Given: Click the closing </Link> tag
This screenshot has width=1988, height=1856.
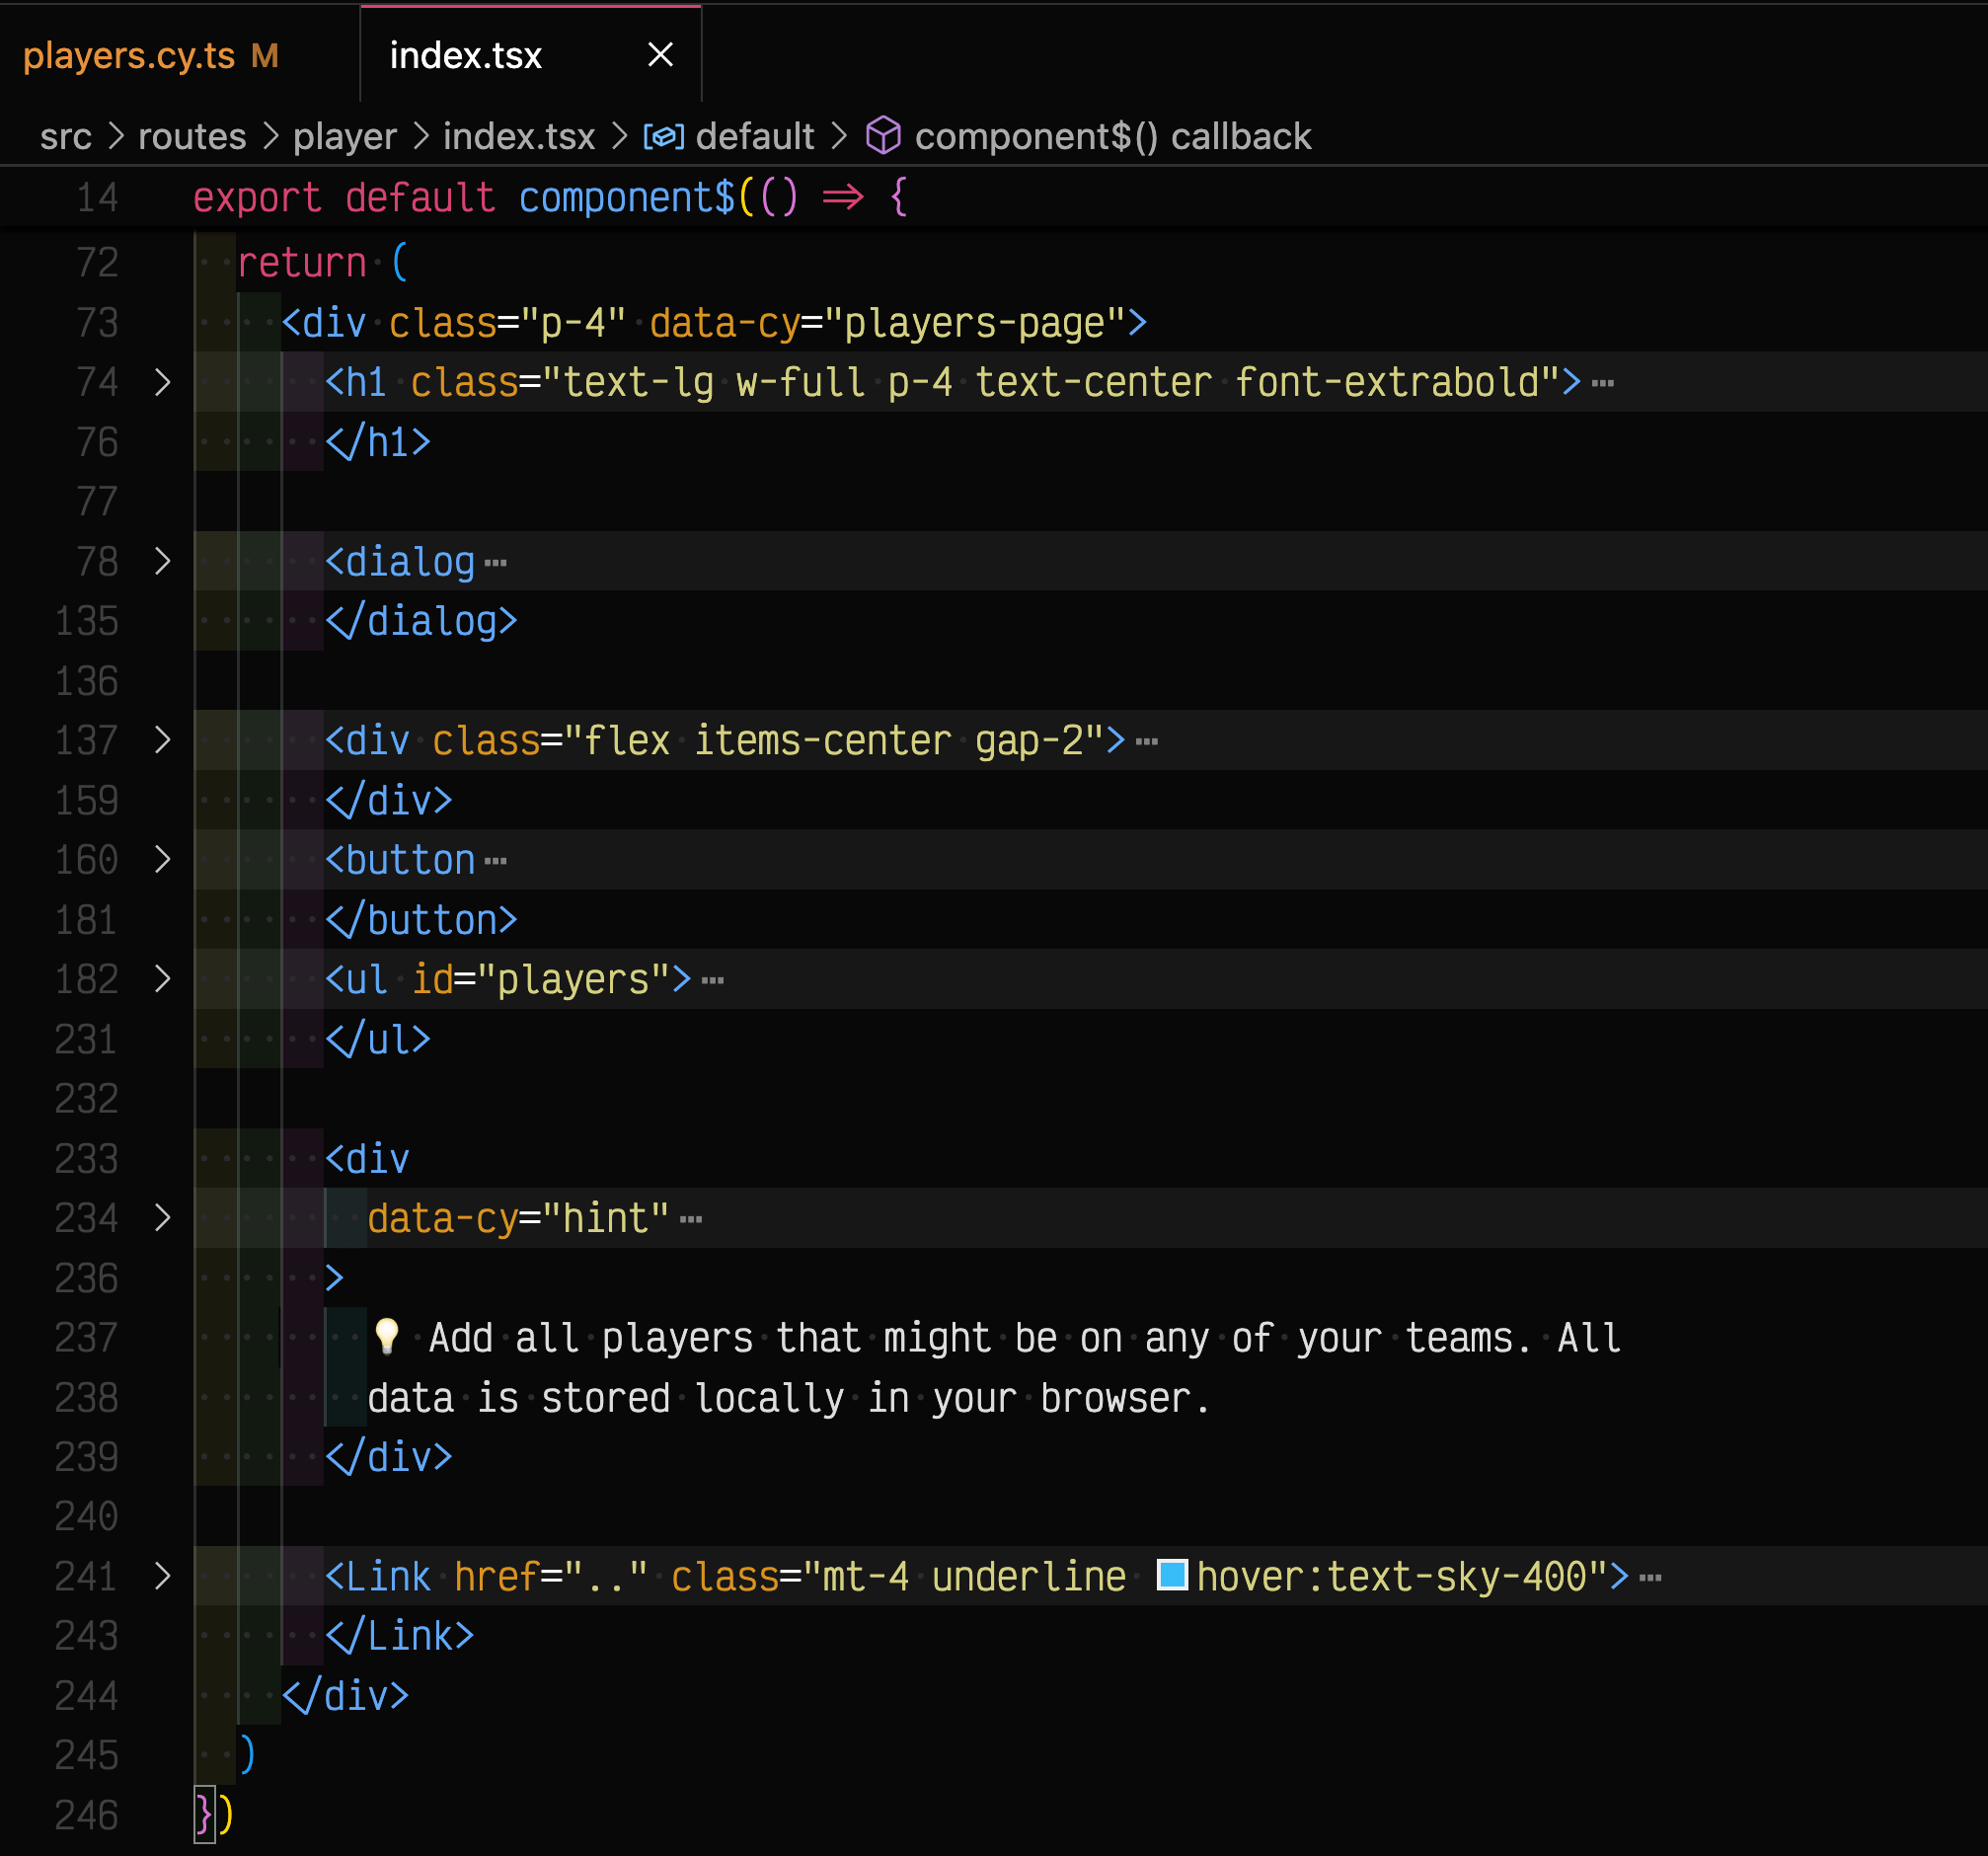Looking at the screenshot, I should (399, 1636).
